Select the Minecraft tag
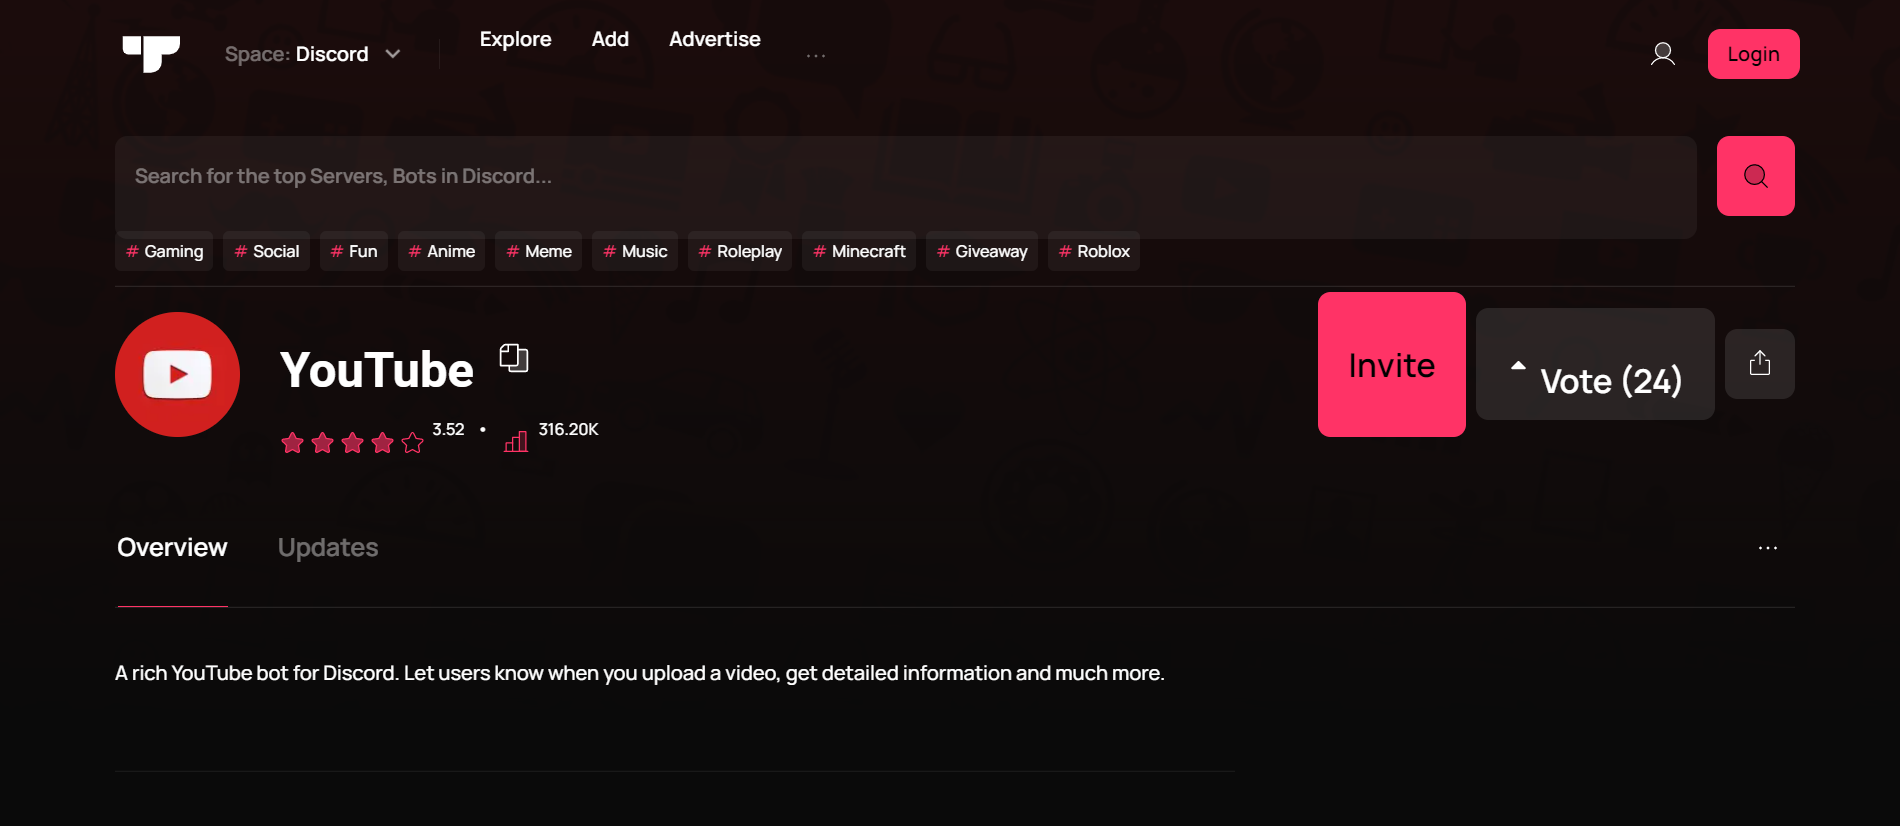This screenshot has height=826, width=1900. point(859,251)
